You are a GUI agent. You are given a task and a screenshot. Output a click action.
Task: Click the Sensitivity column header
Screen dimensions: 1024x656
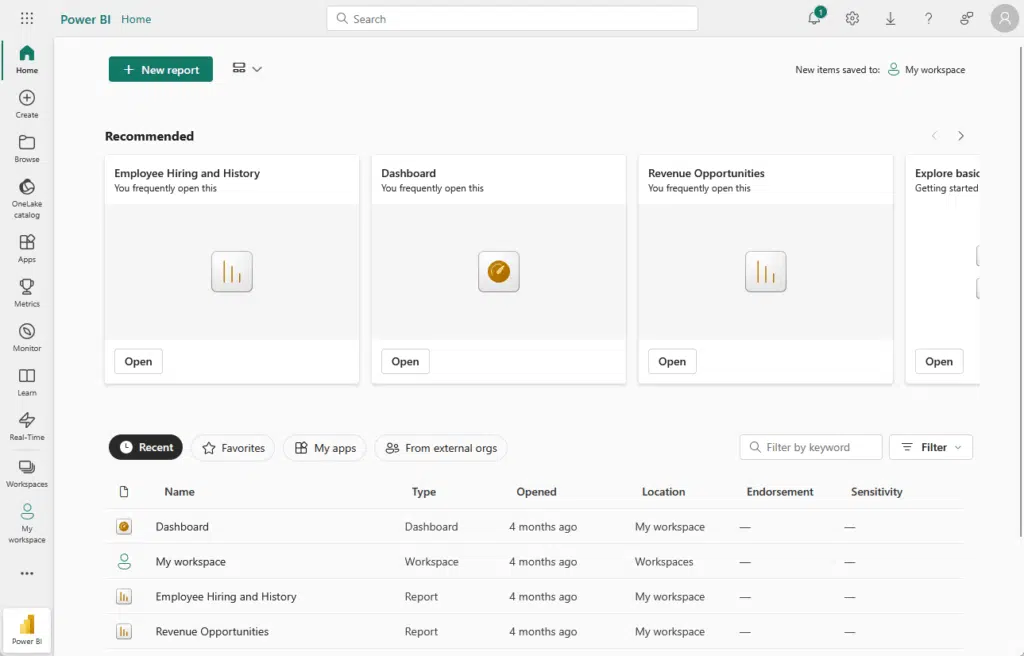pos(876,491)
